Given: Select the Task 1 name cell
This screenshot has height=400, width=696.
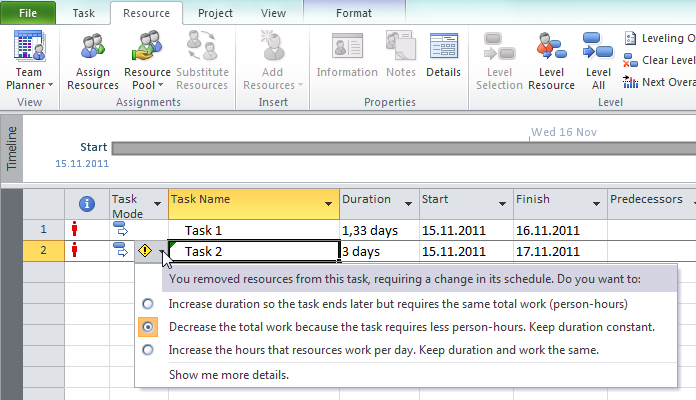Looking at the screenshot, I should (x=253, y=230).
